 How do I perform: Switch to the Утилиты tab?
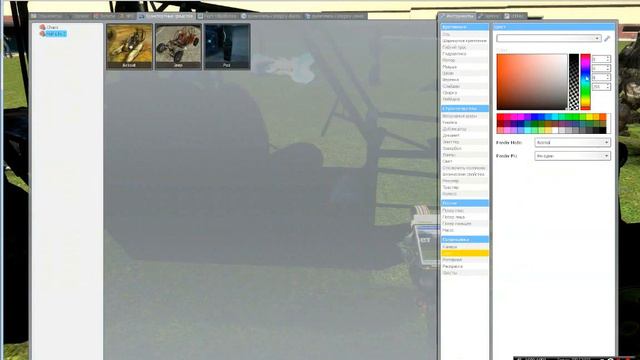click(489, 16)
